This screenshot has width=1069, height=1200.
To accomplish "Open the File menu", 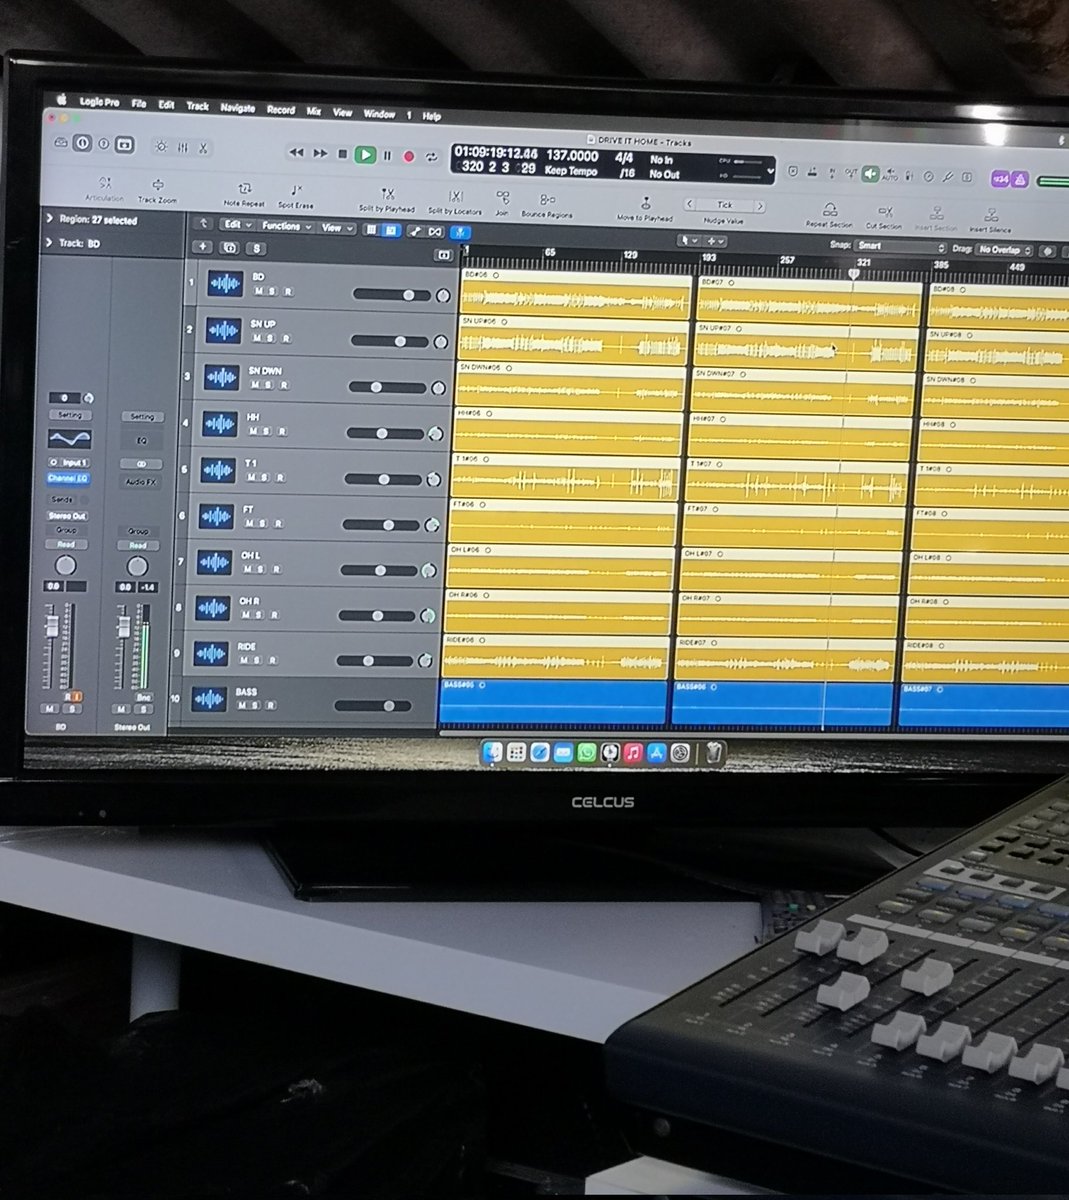I will [139, 104].
